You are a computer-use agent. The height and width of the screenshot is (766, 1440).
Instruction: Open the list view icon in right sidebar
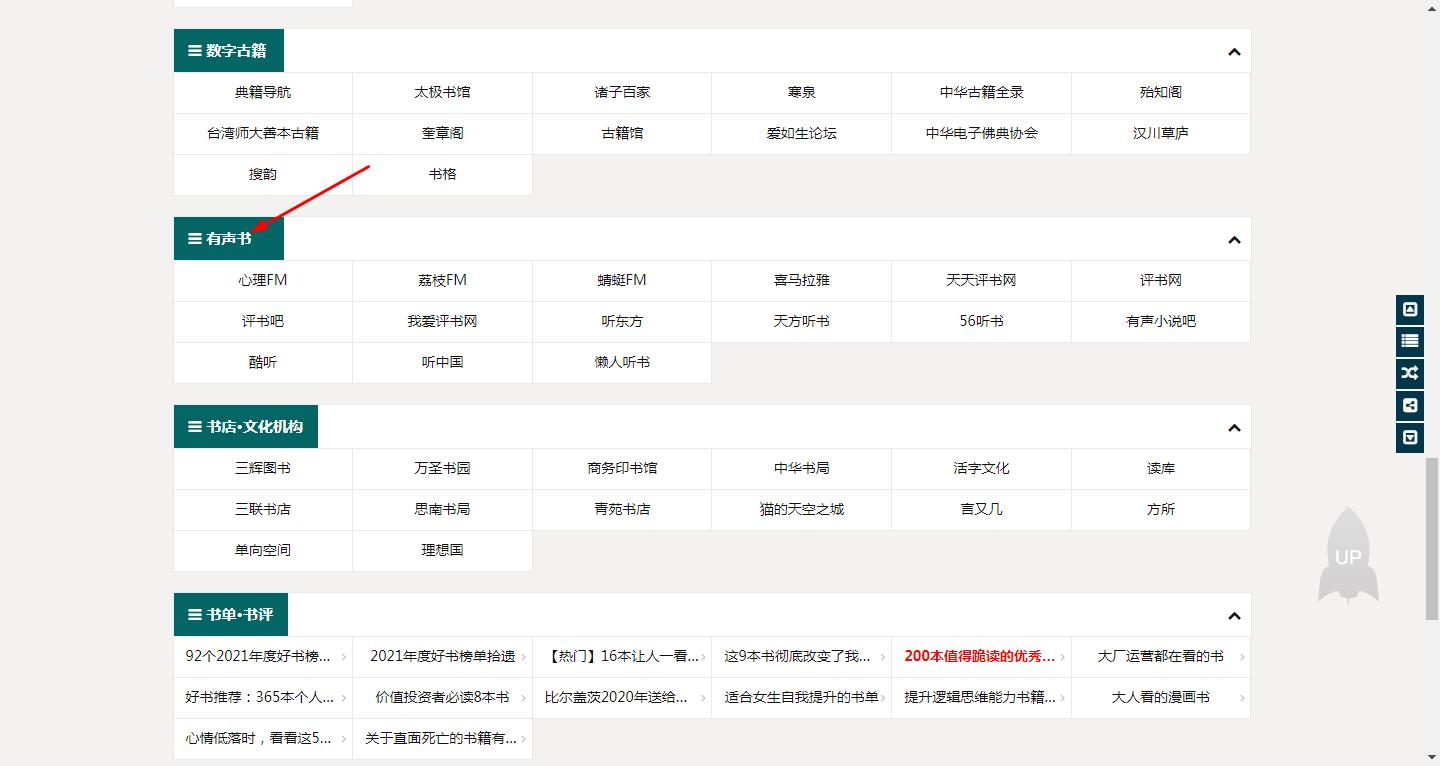(1409, 341)
